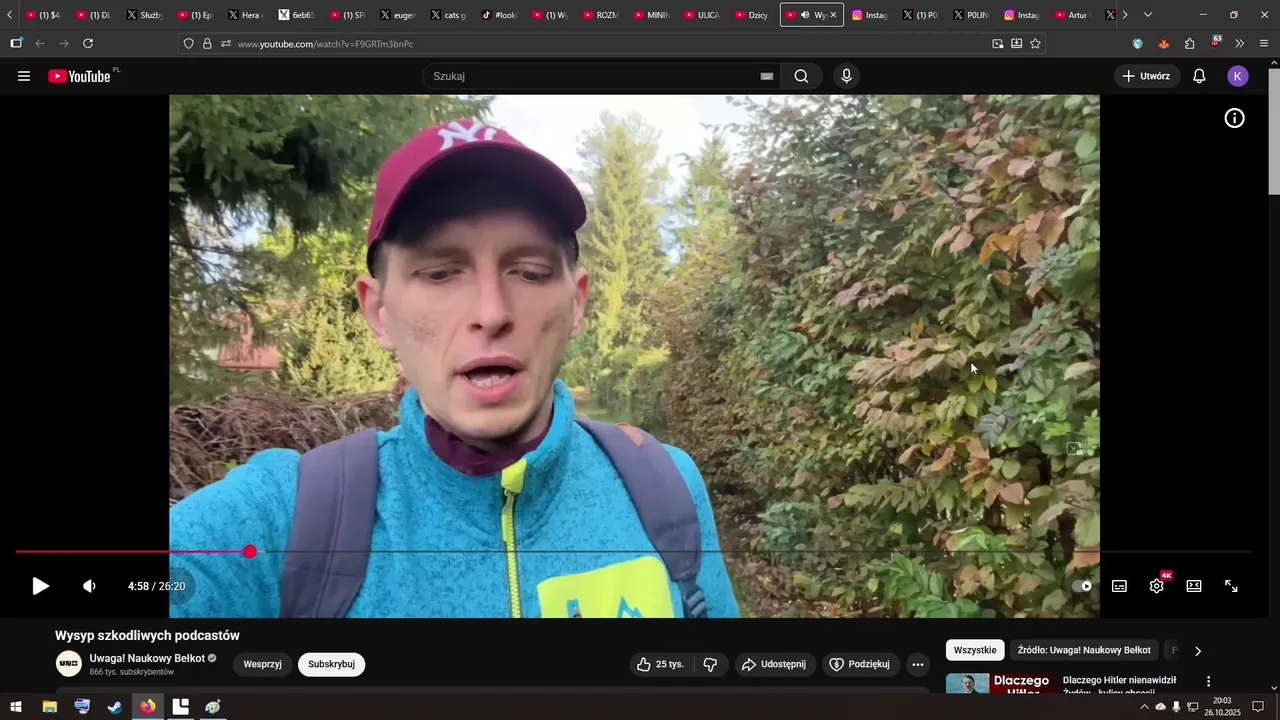Show more filter chips with arrow
Image resolution: width=1280 pixels, height=720 pixels.
[1198, 651]
